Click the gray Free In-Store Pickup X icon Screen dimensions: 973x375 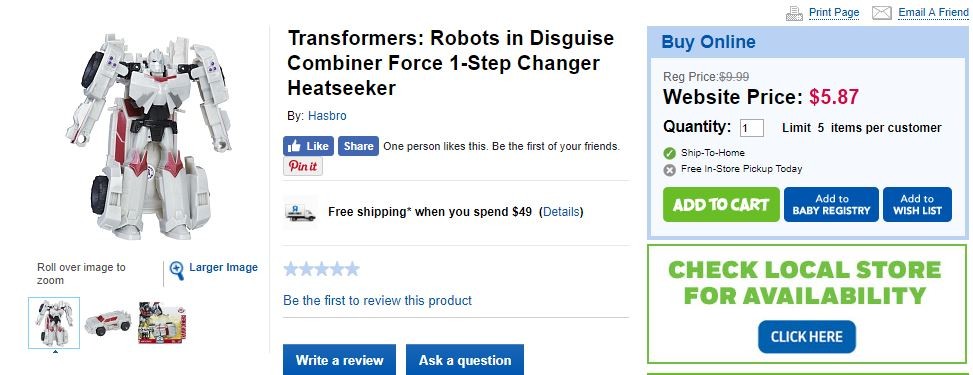(x=670, y=170)
